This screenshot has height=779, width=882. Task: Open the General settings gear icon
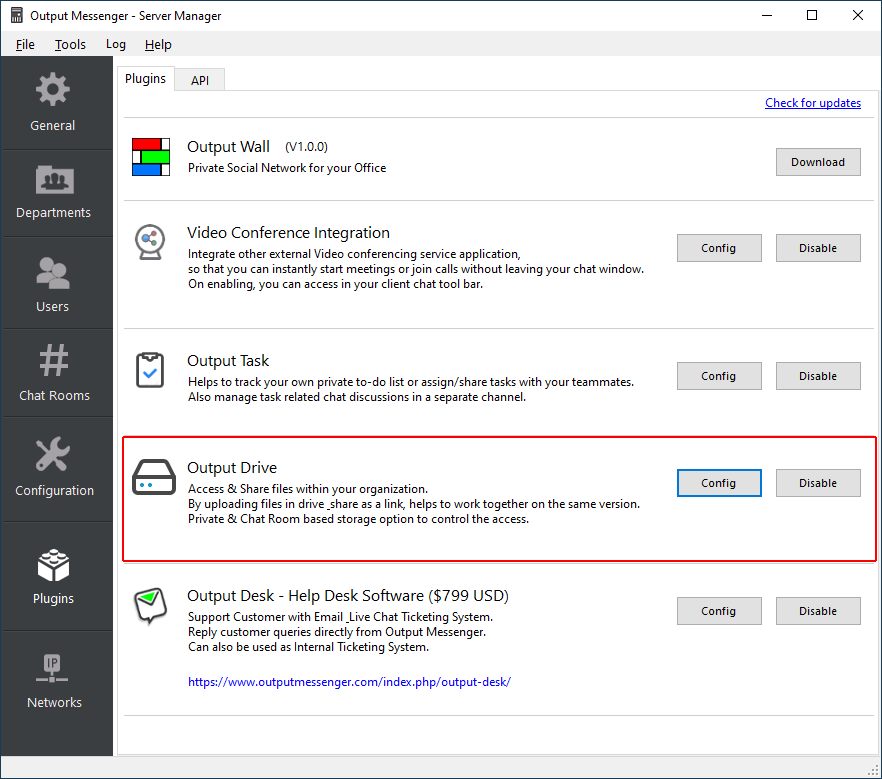[x=53, y=89]
